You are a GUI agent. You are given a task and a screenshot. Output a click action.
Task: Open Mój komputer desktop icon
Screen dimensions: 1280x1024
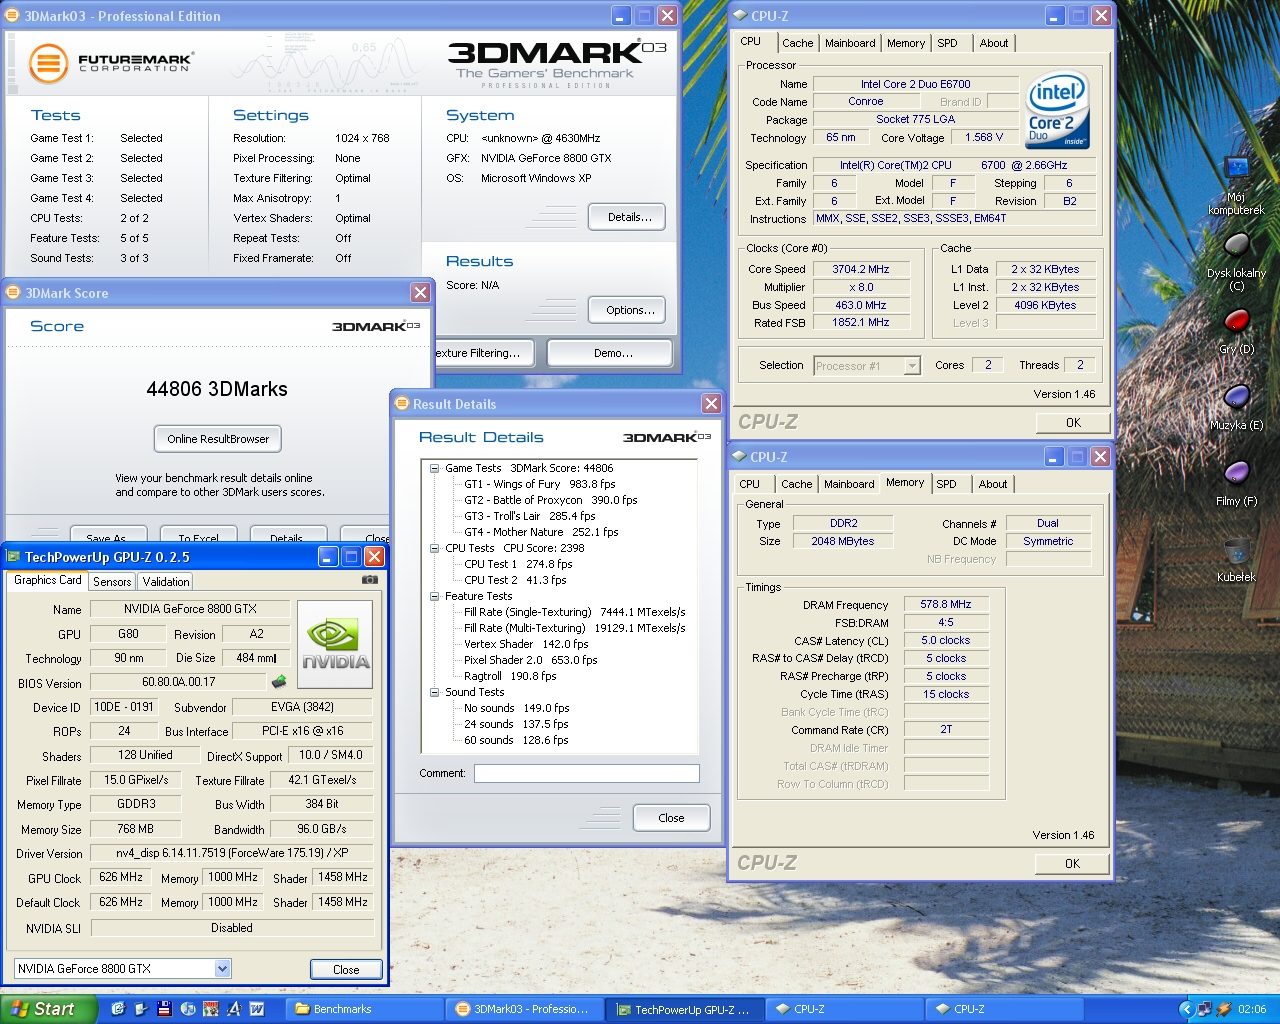(1237, 185)
